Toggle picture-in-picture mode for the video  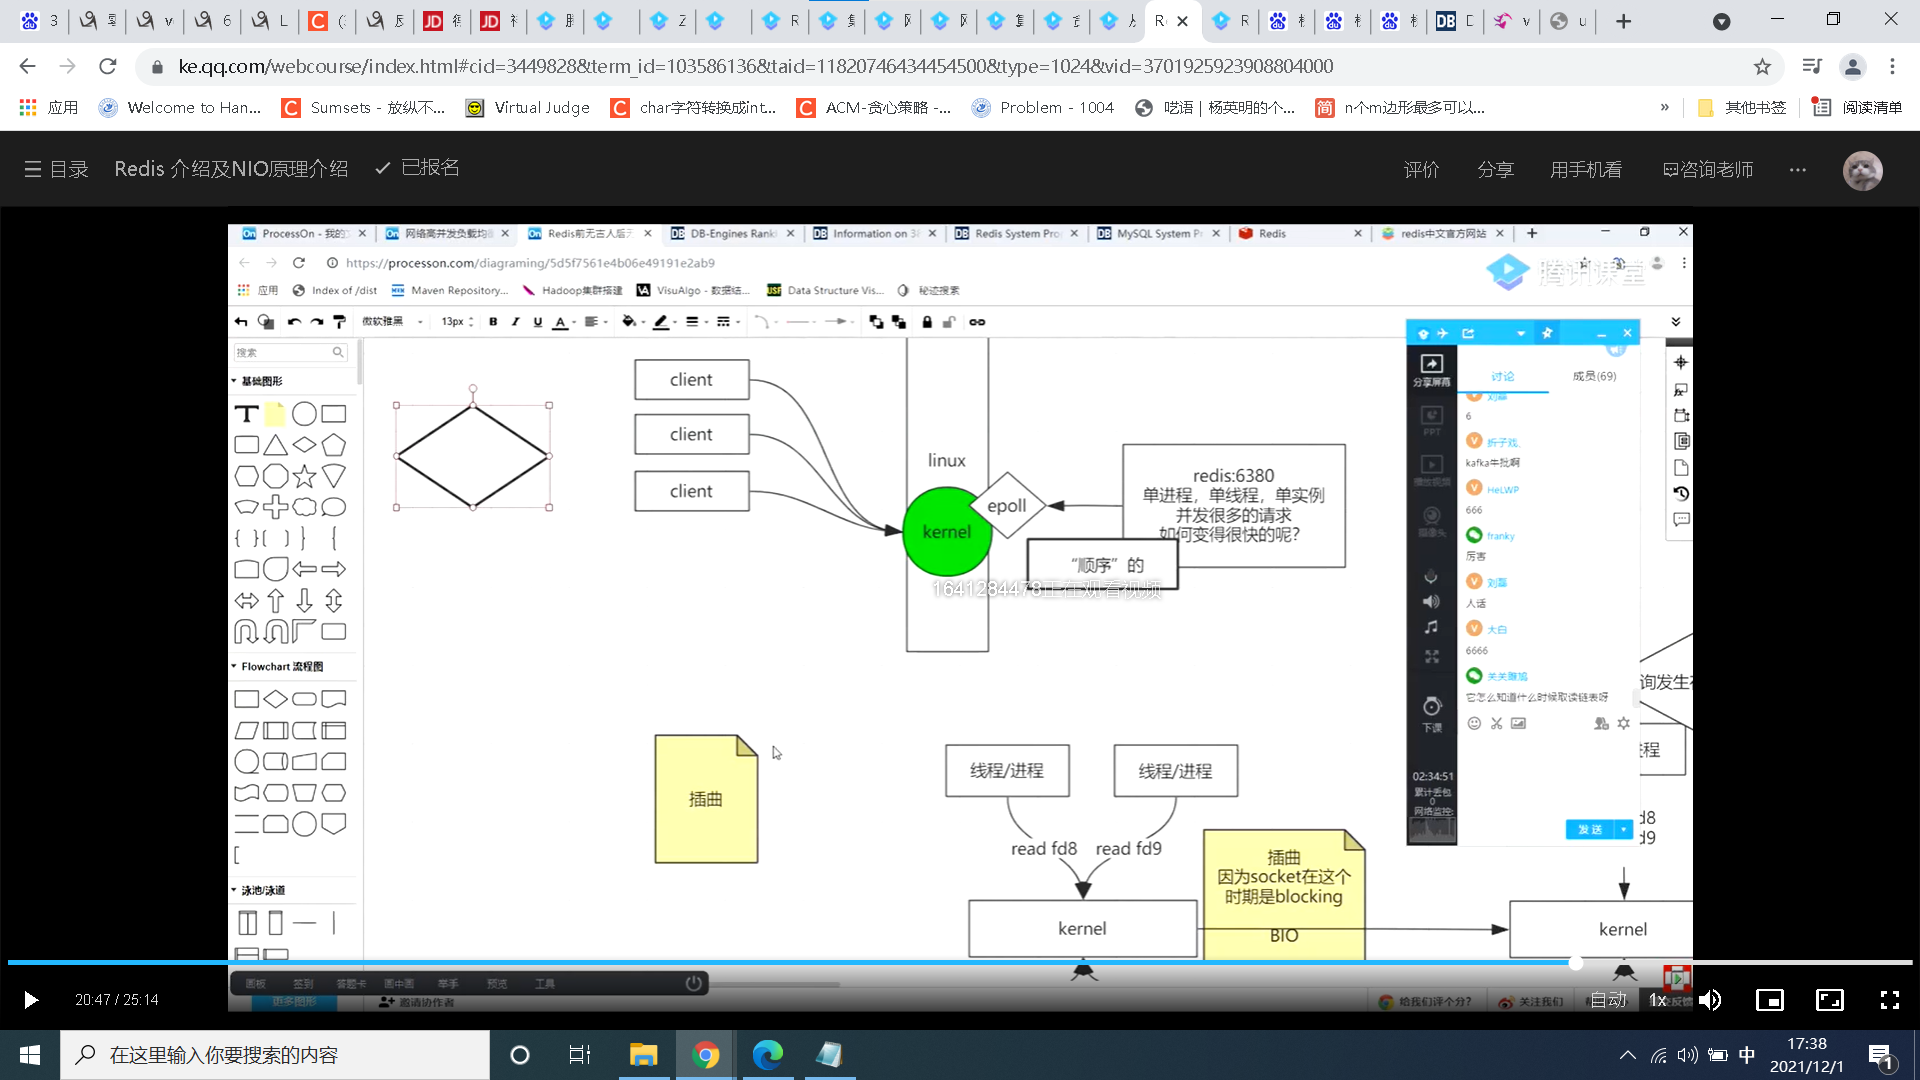[1770, 1000]
